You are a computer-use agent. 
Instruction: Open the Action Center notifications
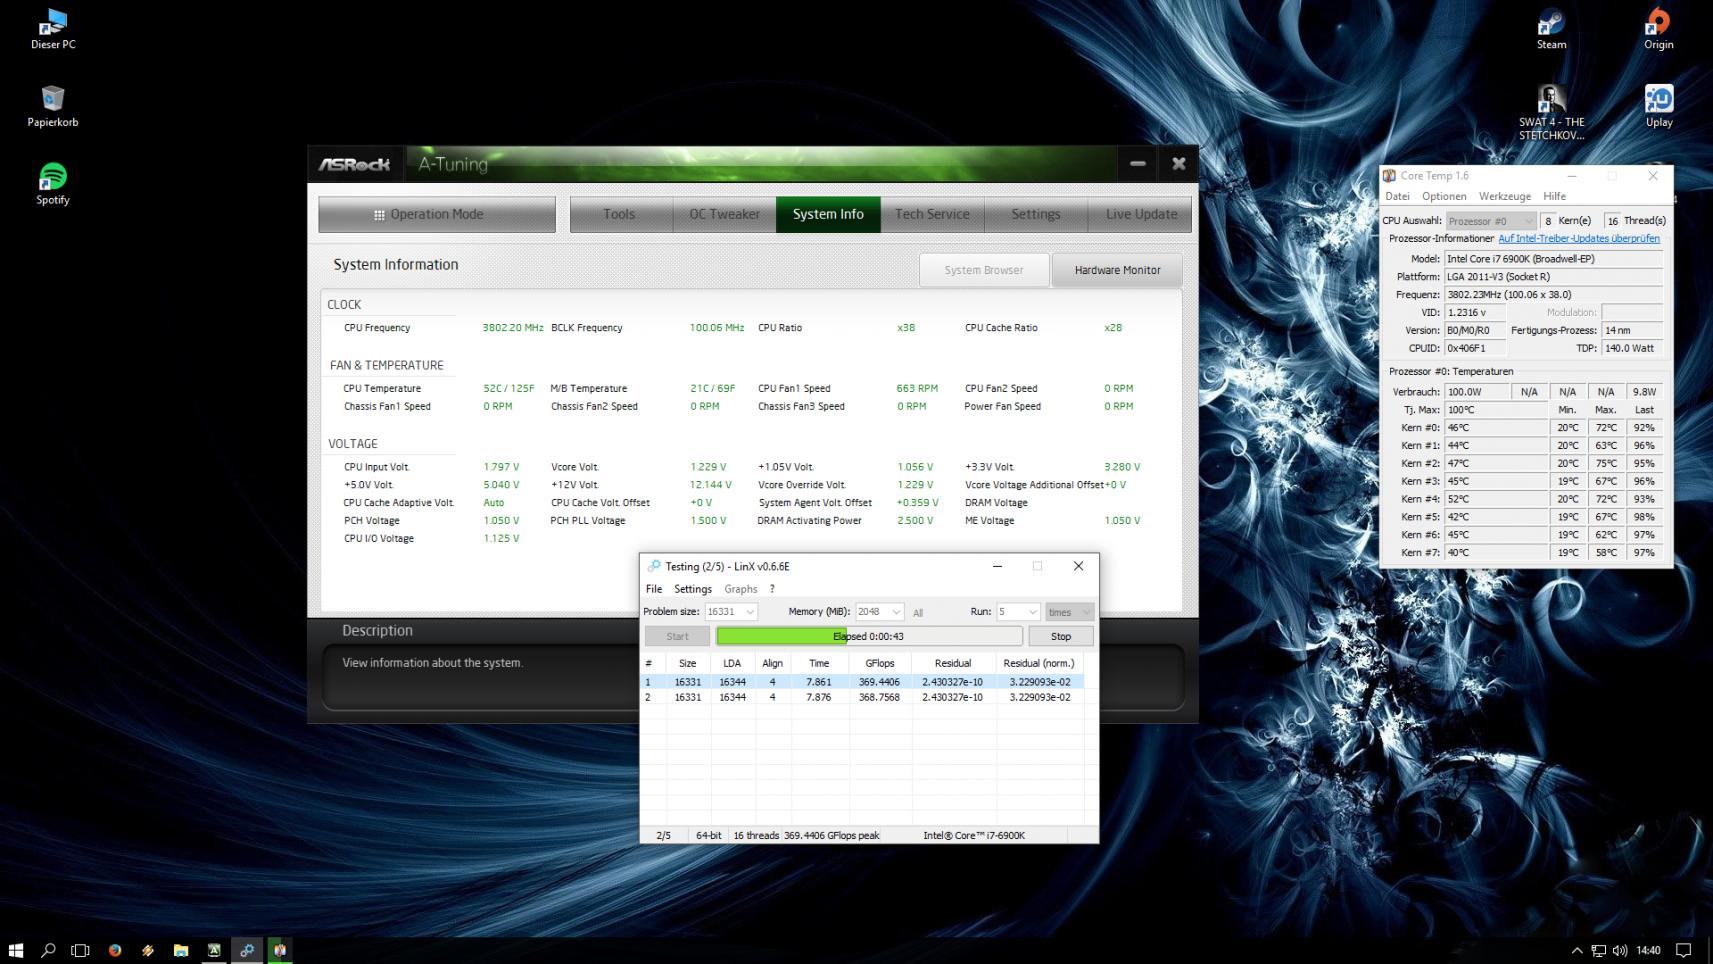[1684, 950]
